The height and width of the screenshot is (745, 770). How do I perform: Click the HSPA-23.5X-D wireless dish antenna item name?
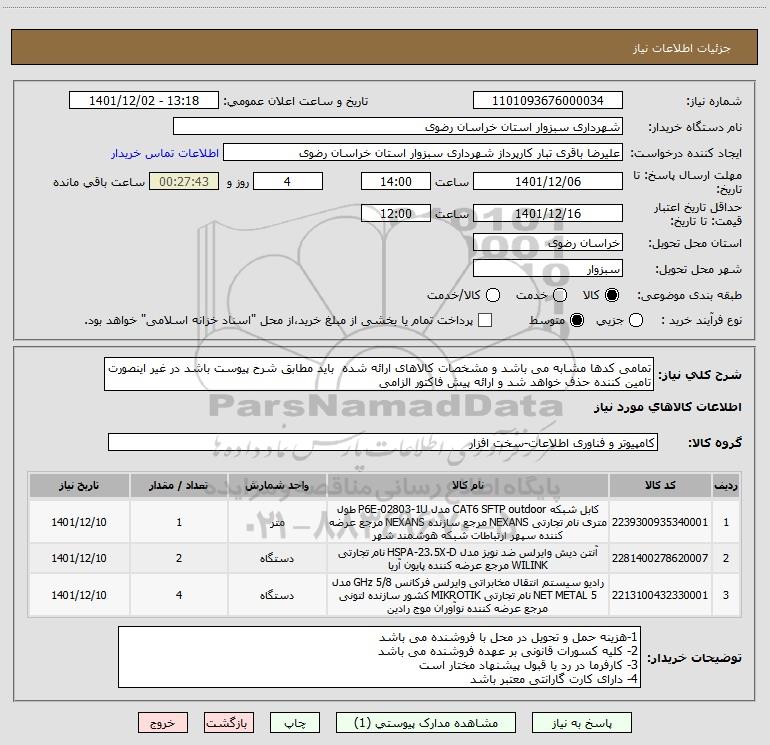point(468,559)
